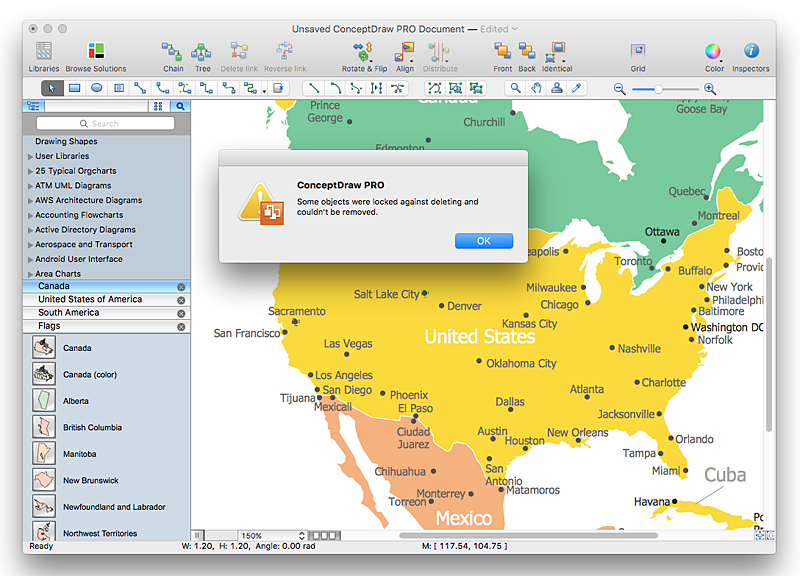Select the Arc drawing tool

[335, 88]
